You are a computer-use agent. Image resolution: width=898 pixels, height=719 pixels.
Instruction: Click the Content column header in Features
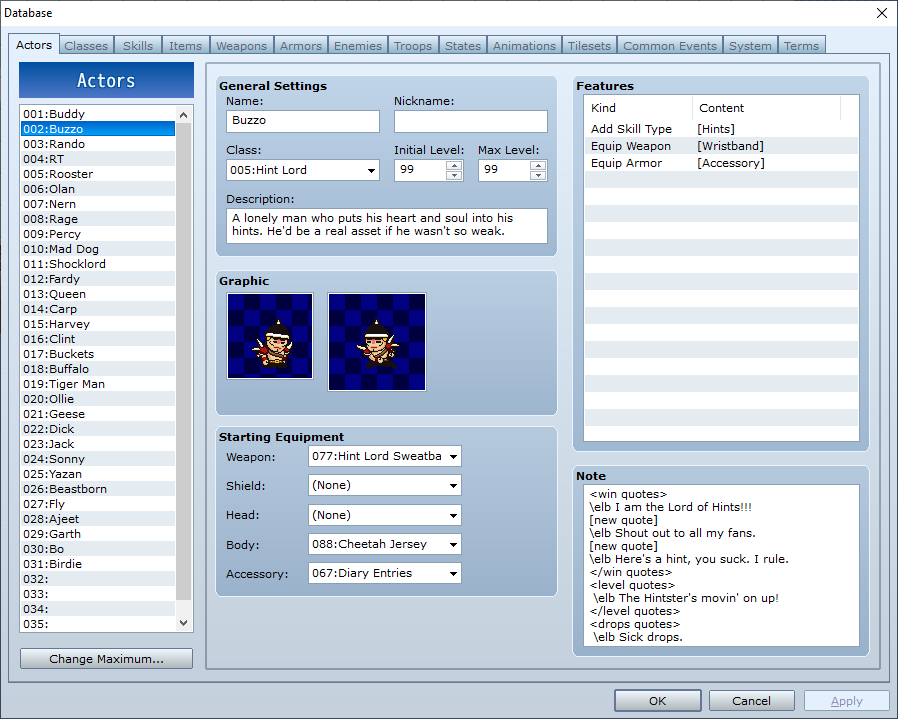pos(766,108)
